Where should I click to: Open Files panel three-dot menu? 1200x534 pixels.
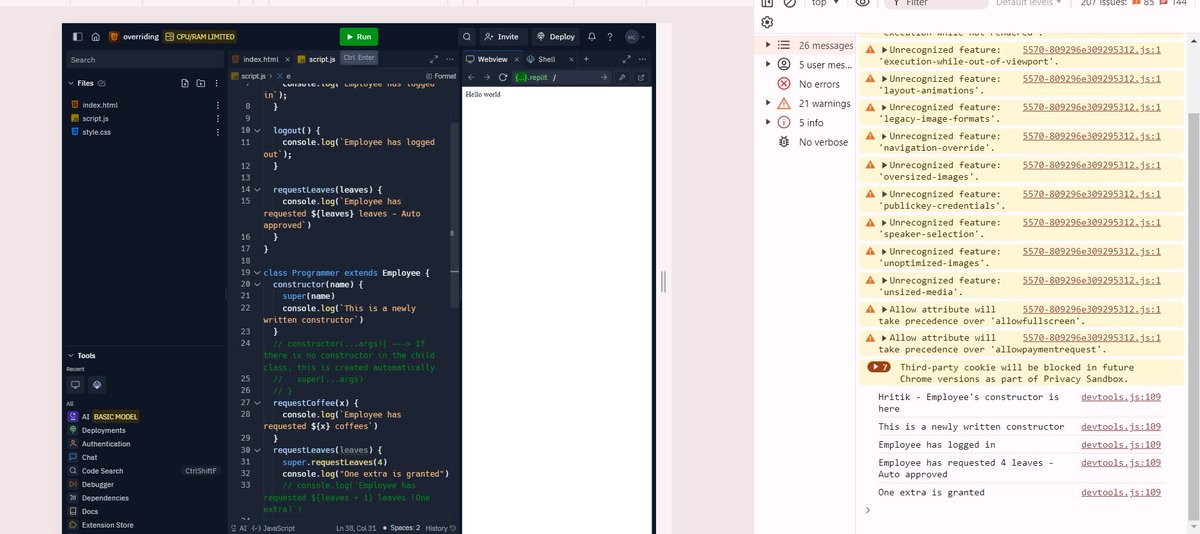[217, 83]
